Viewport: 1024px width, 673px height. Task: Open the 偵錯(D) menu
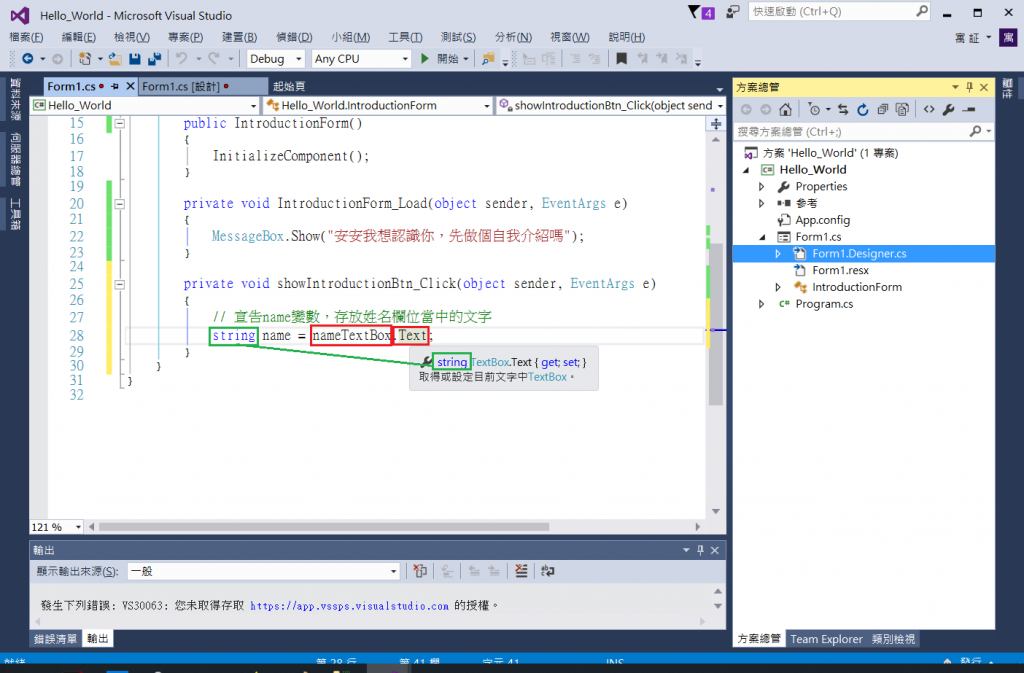(x=294, y=37)
